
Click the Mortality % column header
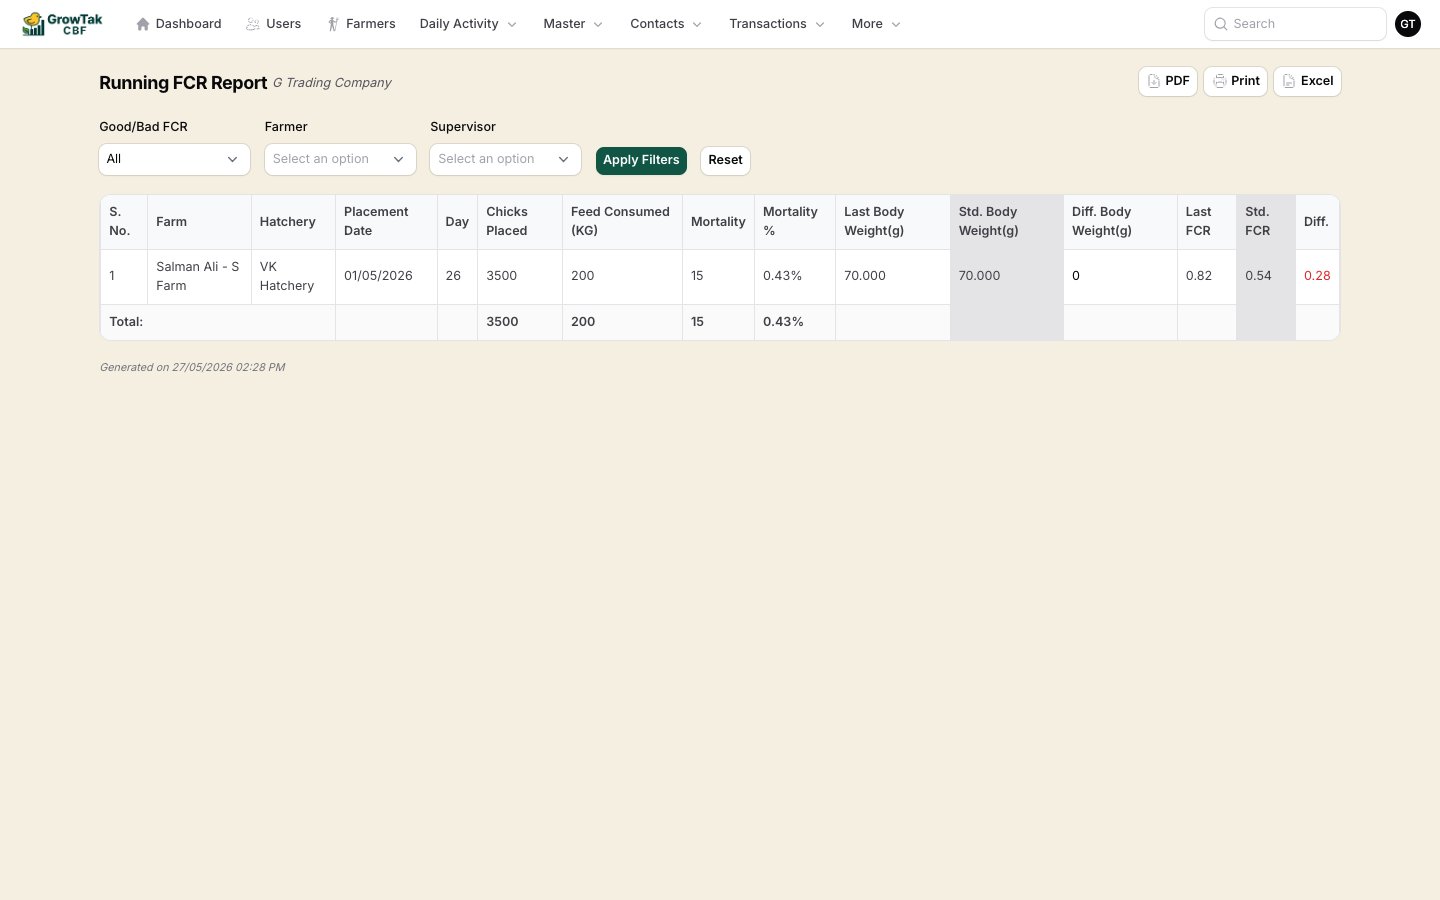coord(795,222)
